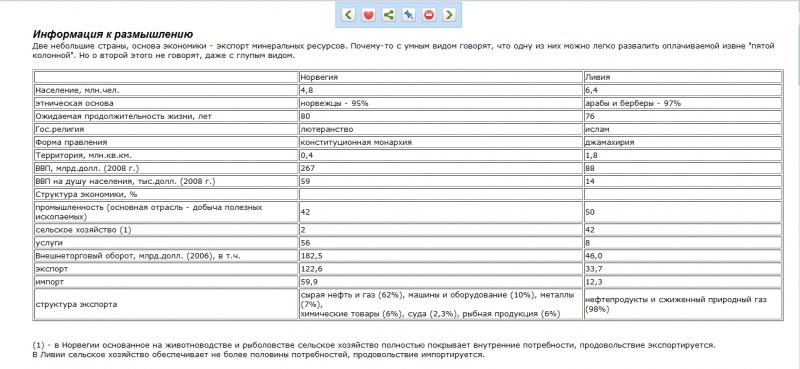Click the heading 'Информация к размышлению'
800x369 pixels.
click(113, 35)
